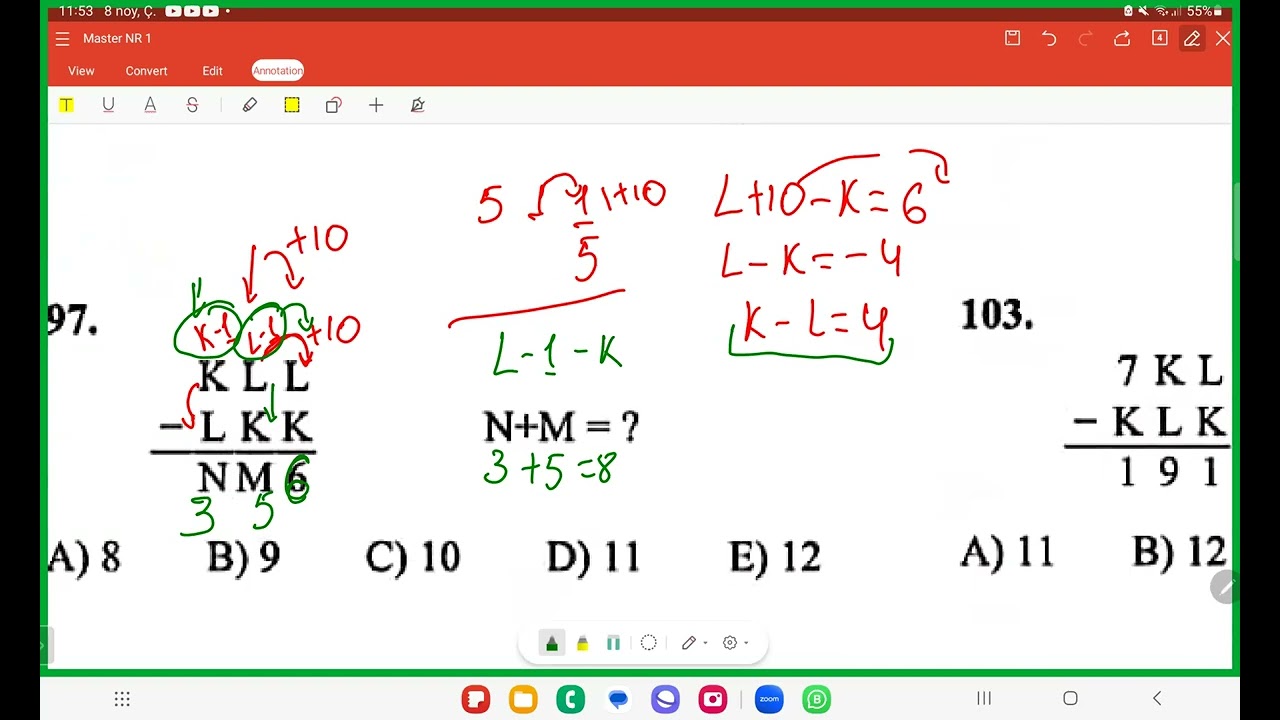Select the strikethrough annotation tool
The height and width of the screenshot is (720, 1280).
pyautogui.click(x=192, y=105)
